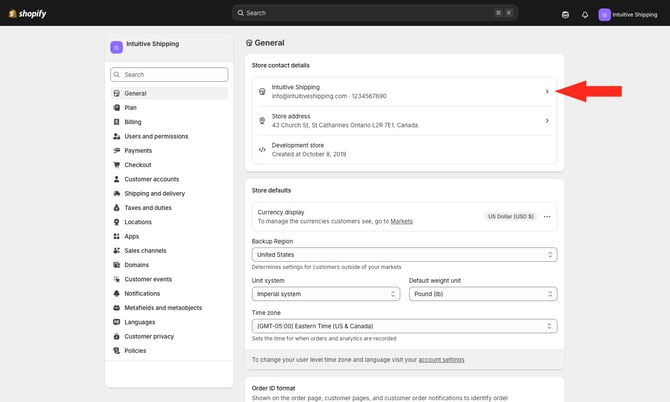Open Sales channels settings

(x=169, y=250)
